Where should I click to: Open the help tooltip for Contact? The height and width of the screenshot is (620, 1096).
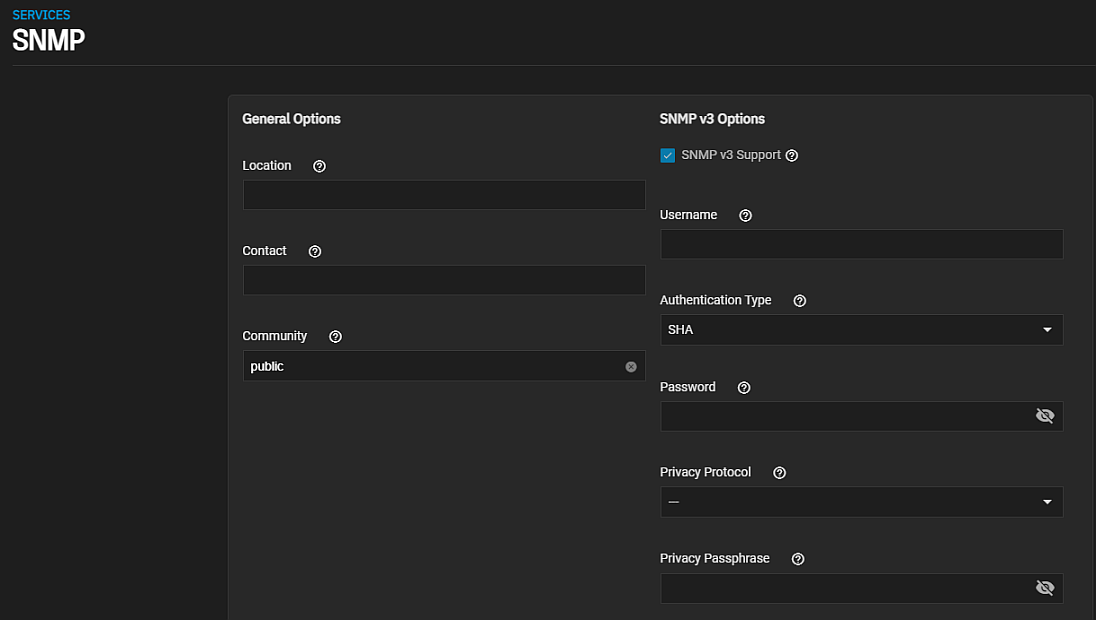pos(314,251)
